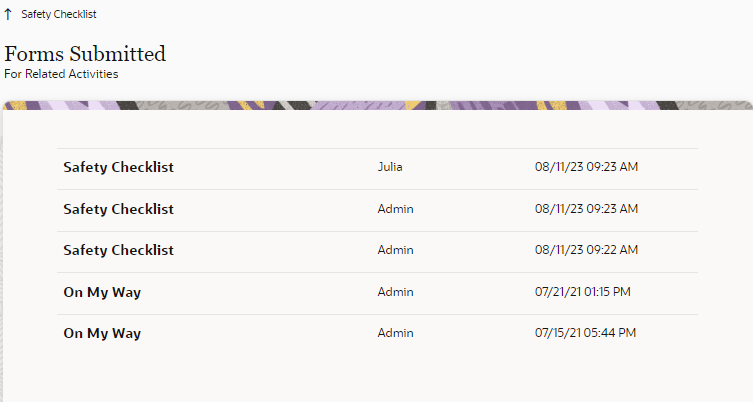Select the 07/15/21 05:44 PM timestamp
Screen dimensions: 753x402
pyautogui.click(x=586, y=333)
